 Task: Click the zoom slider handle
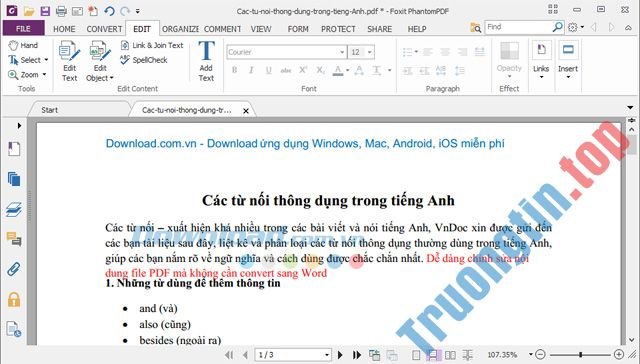click(x=580, y=355)
